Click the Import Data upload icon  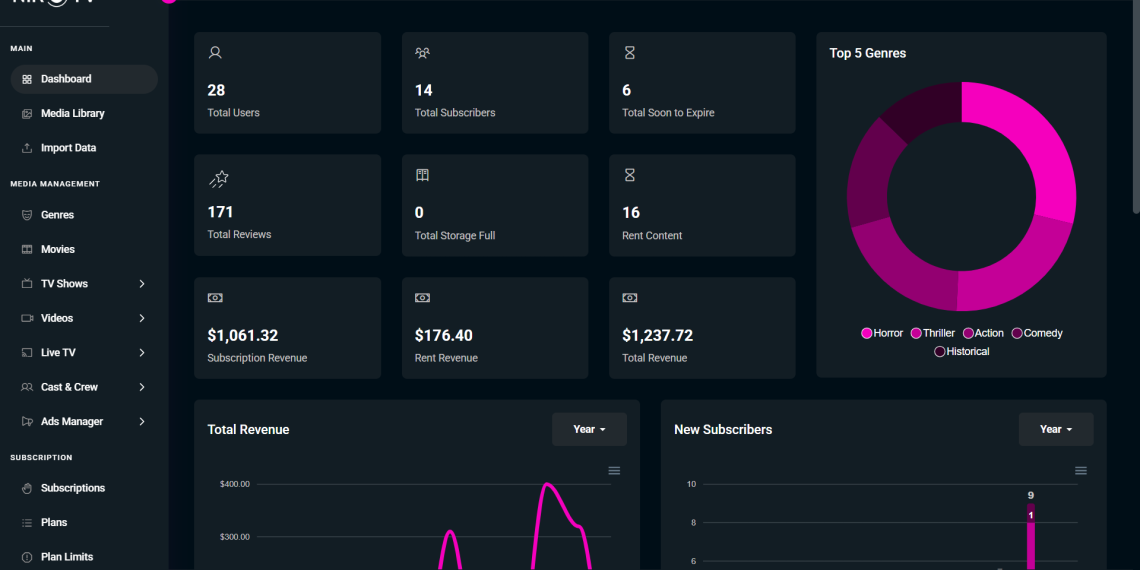tap(27, 148)
